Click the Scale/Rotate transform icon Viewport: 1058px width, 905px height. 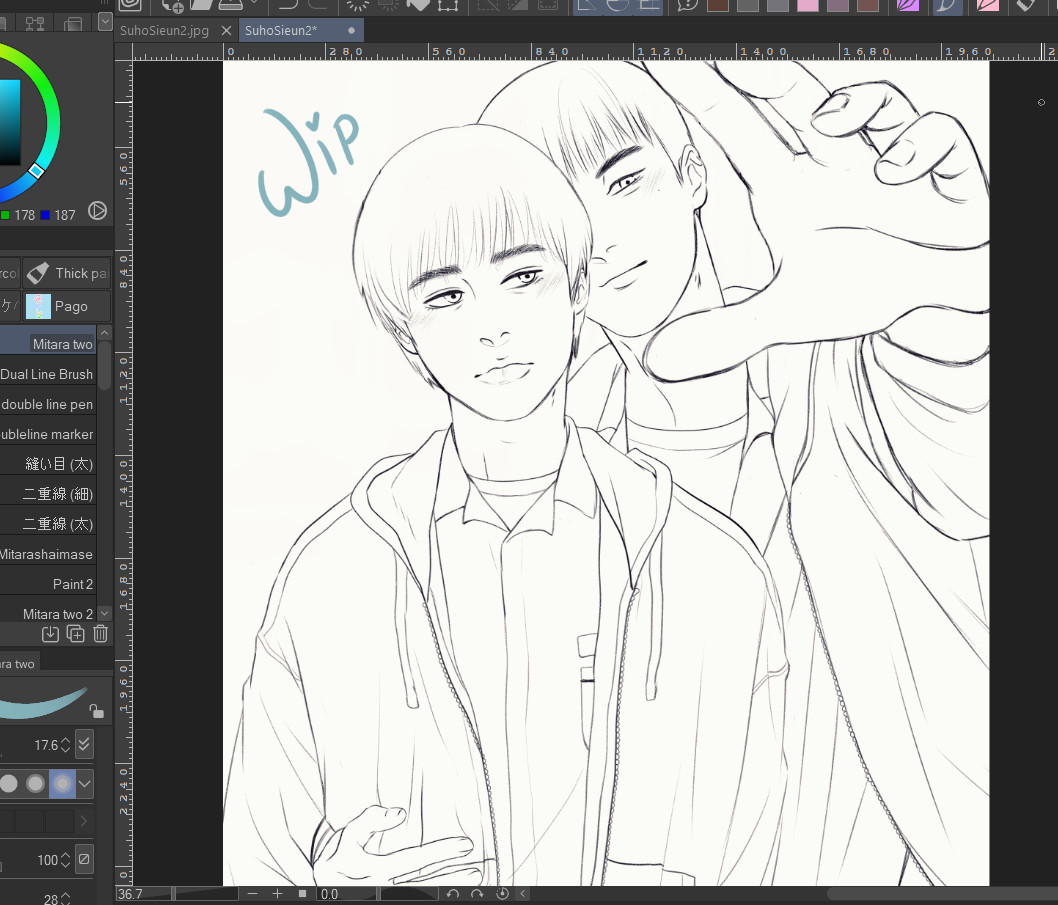click(448, 5)
